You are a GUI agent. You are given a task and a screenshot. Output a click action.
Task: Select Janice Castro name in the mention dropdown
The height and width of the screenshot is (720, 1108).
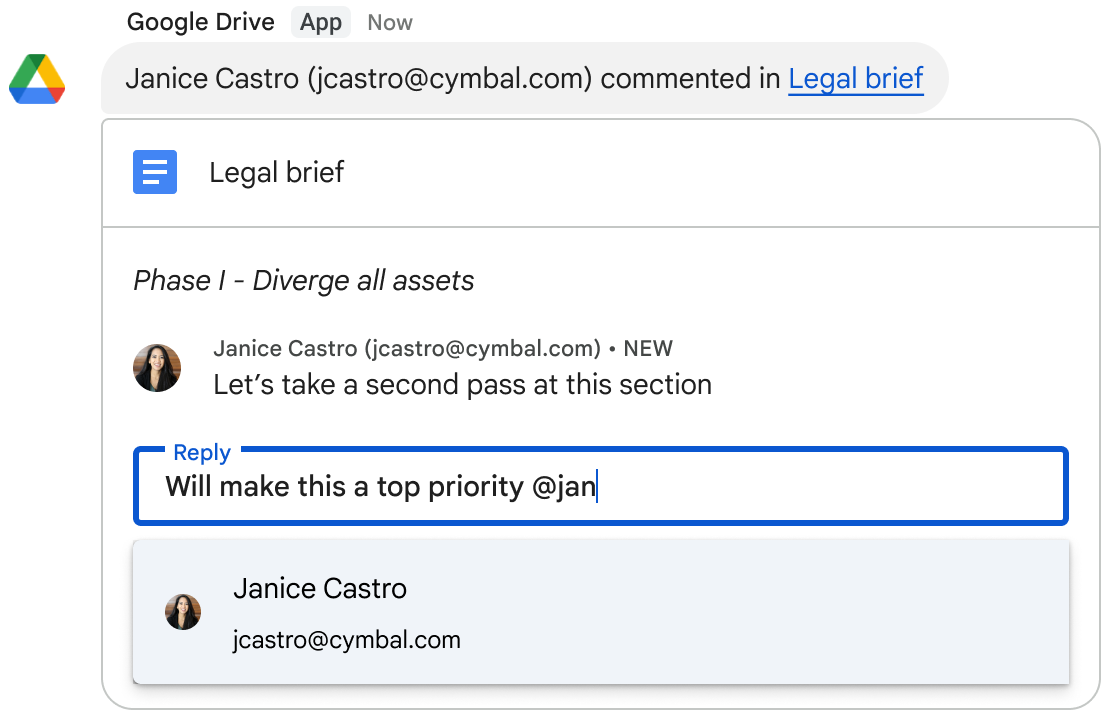320,588
